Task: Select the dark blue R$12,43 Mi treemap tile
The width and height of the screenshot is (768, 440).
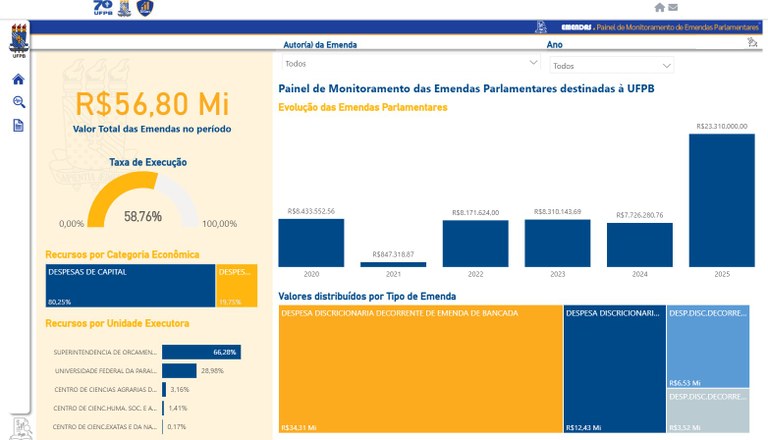Action: [613, 370]
